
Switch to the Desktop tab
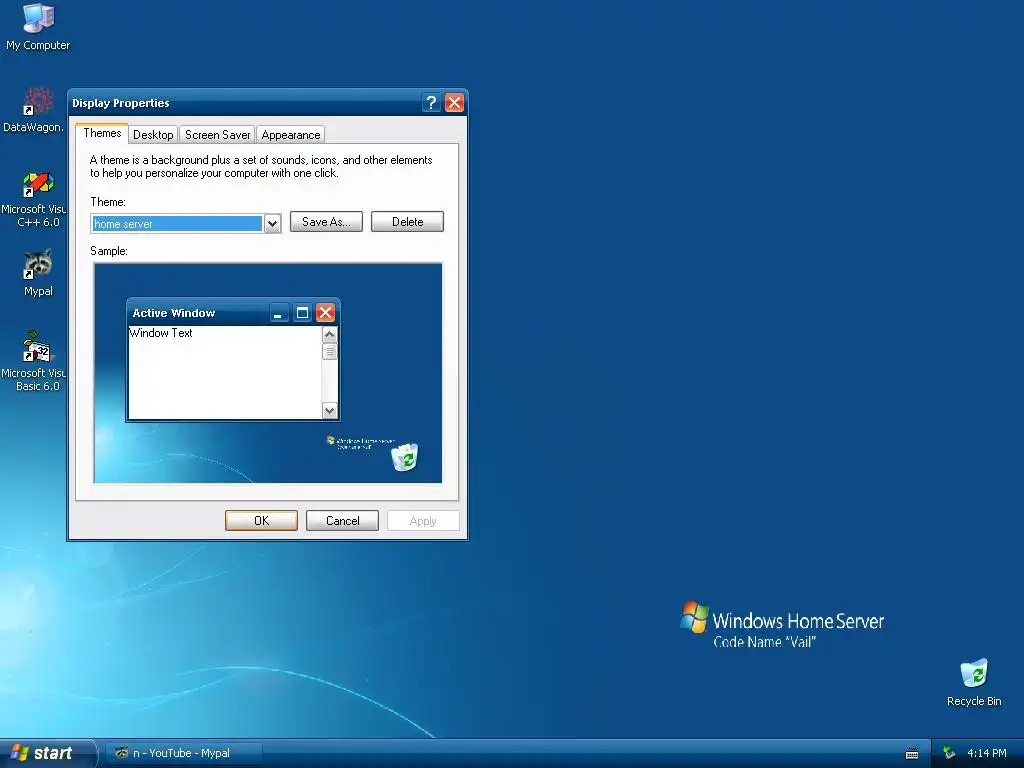tap(153, 135)
